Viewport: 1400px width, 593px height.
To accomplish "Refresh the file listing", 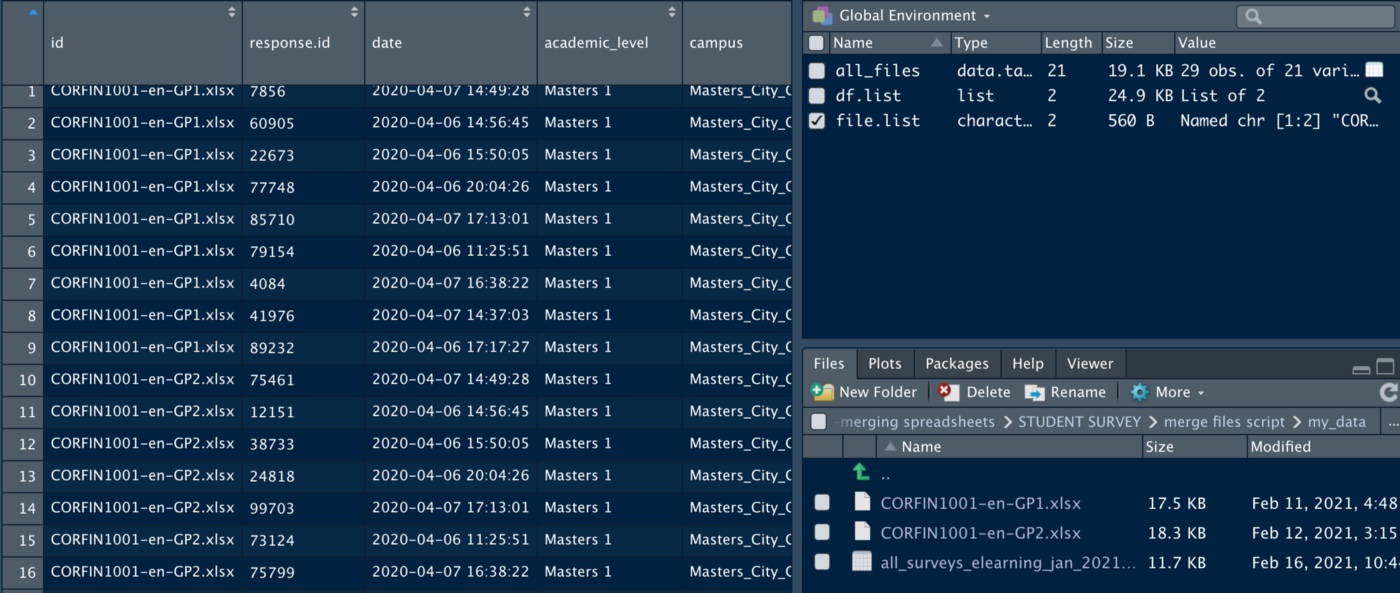I will click(1388, 392).
